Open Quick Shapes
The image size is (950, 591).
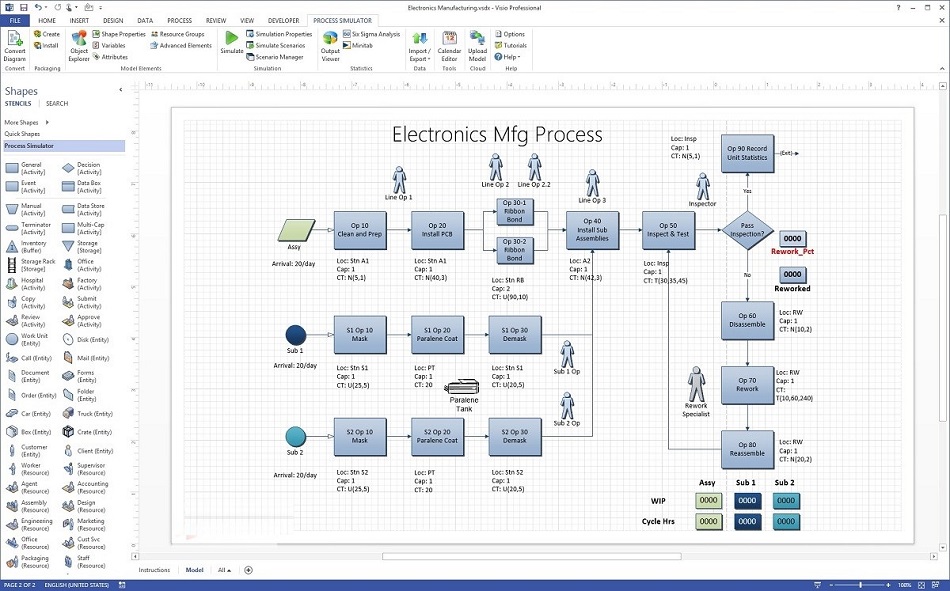22,134
